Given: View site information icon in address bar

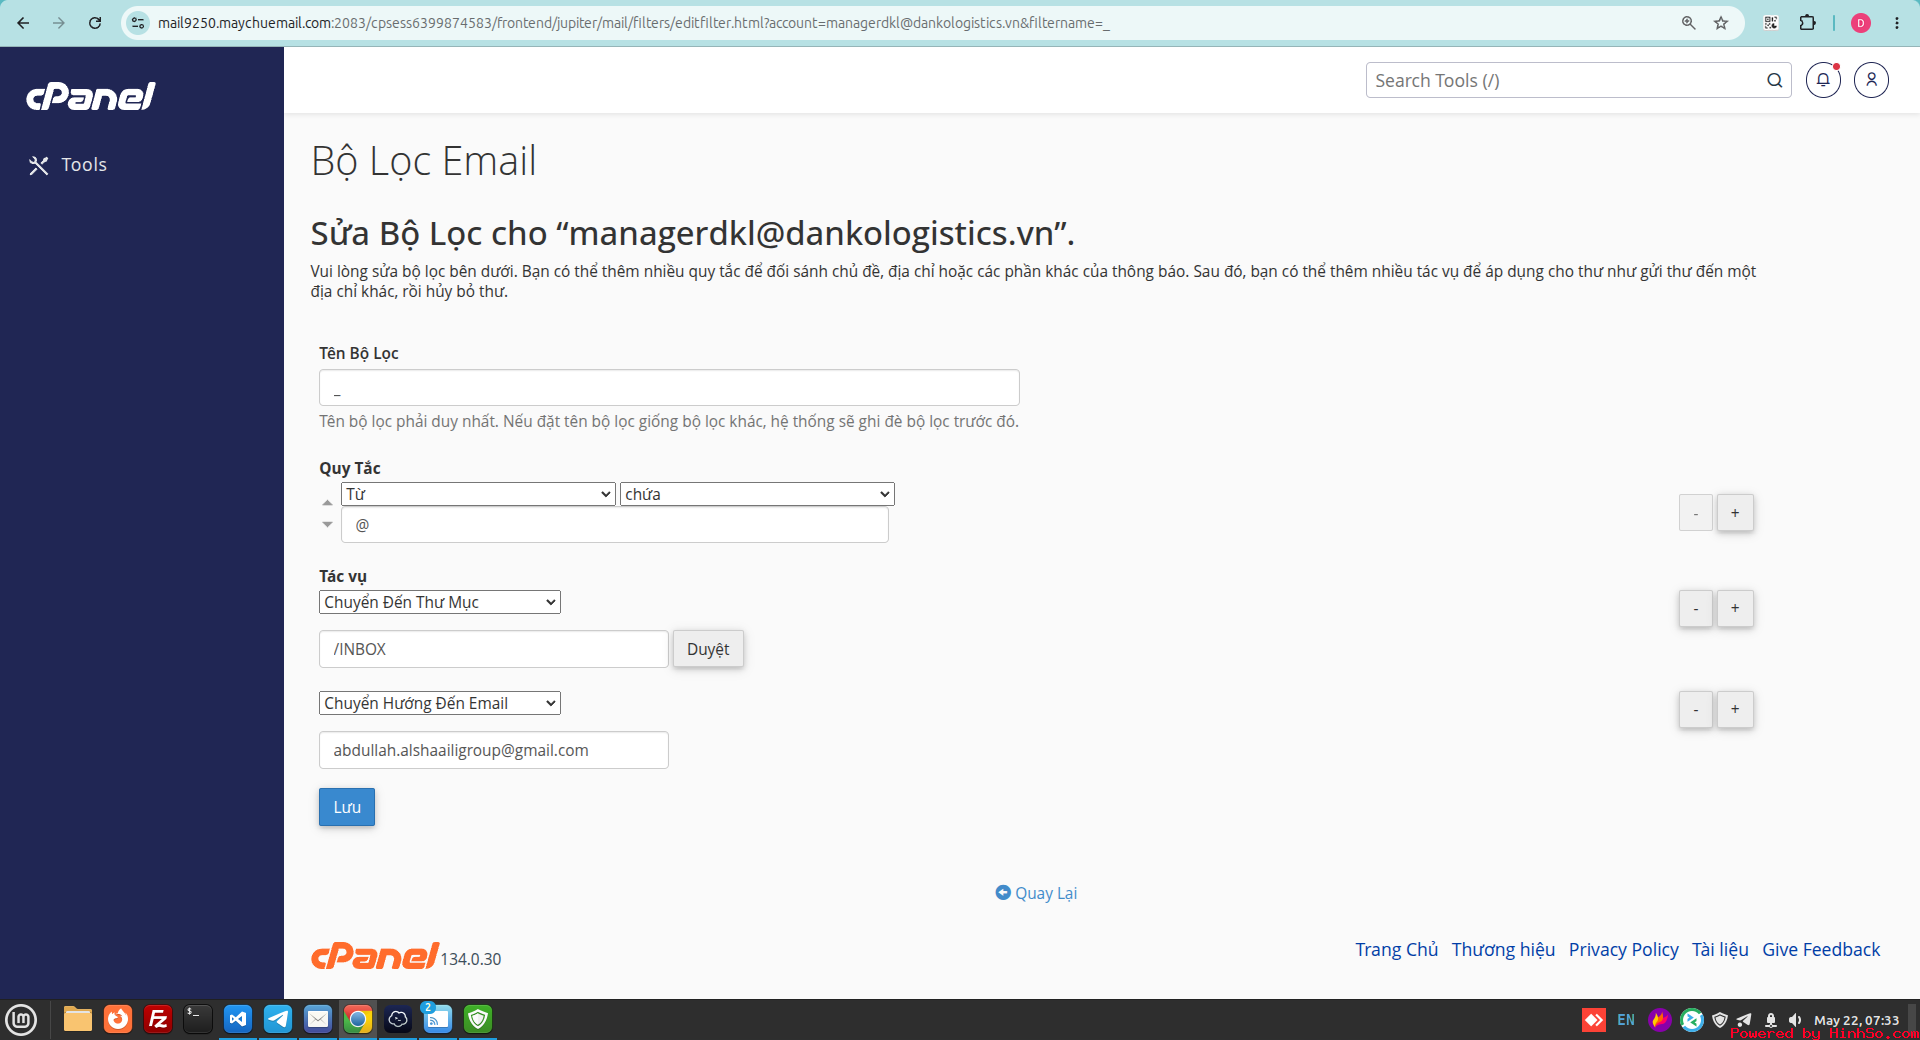Looking at the screenshot, I should point(139,22).
